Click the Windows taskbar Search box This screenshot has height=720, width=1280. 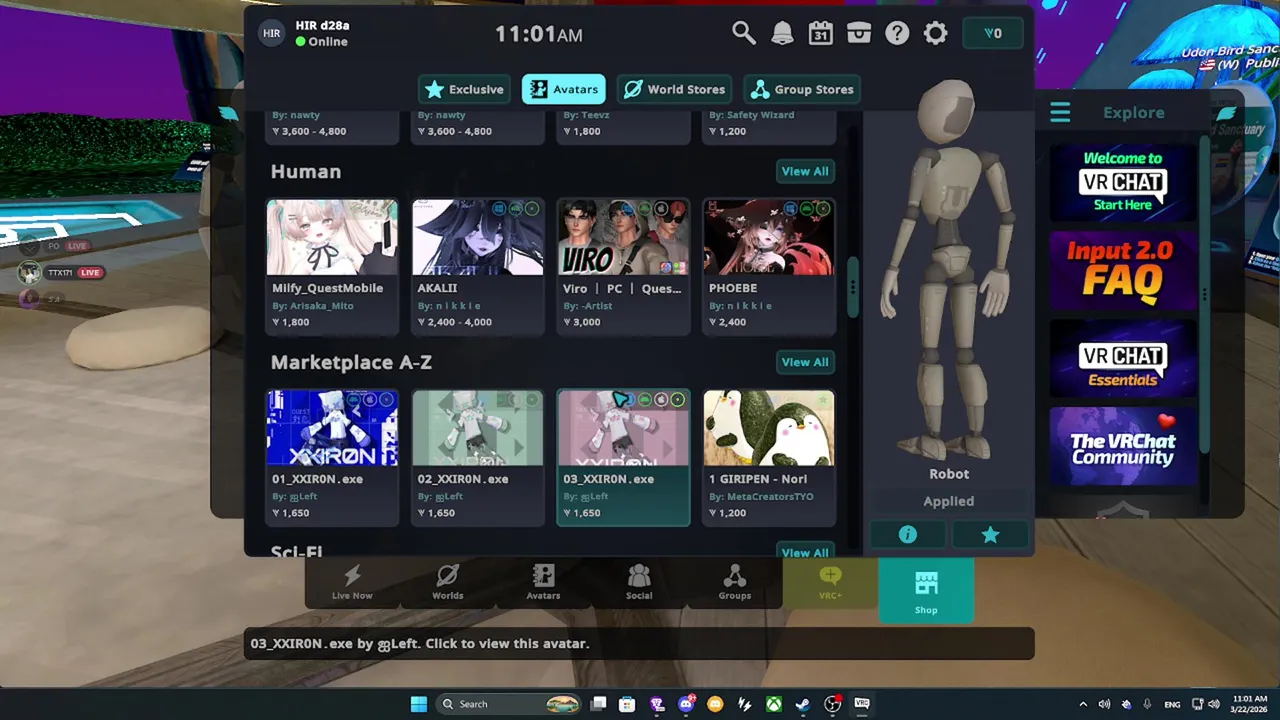[x=510, y=704]
